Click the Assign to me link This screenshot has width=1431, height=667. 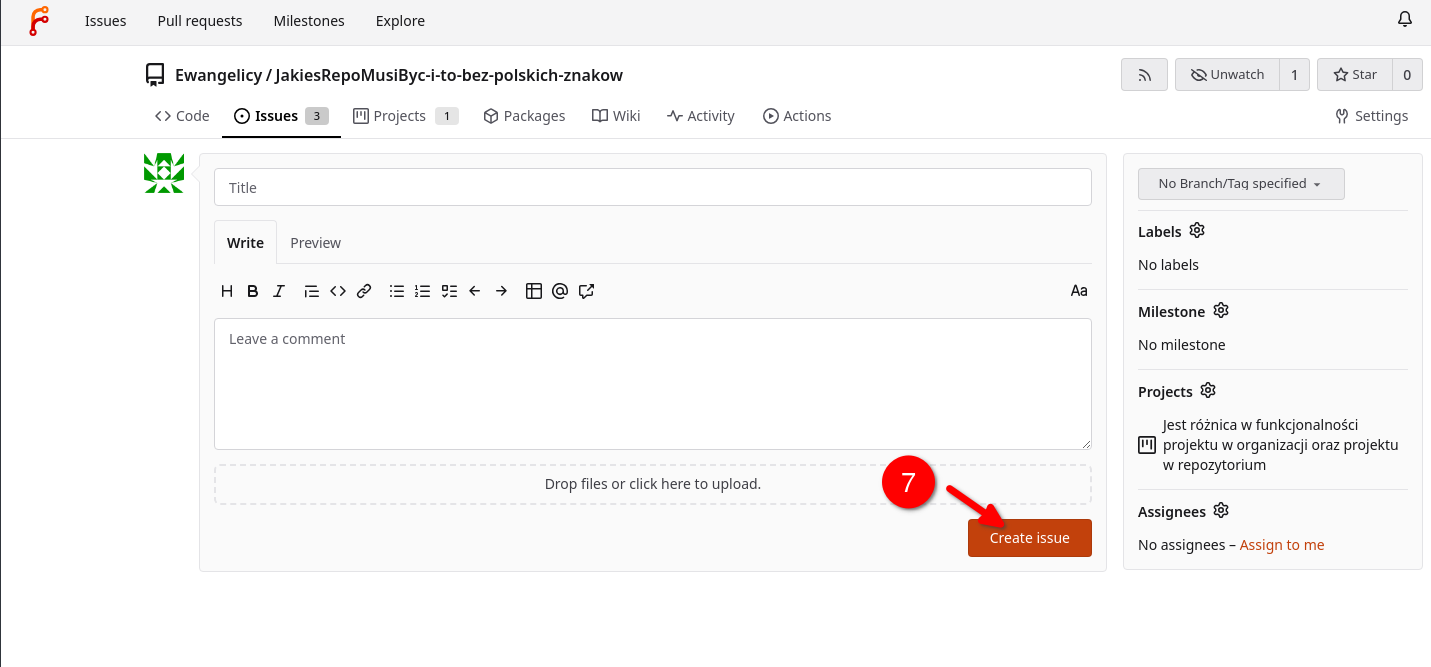(1281, 545)
